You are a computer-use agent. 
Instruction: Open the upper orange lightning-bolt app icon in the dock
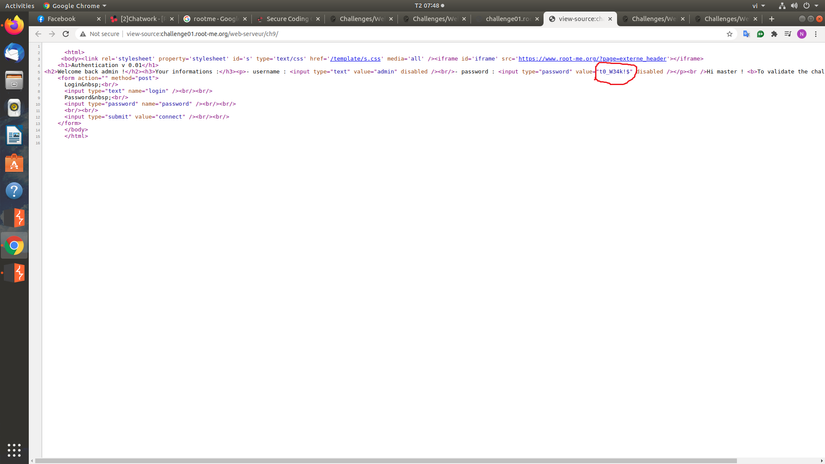click(x=14, y=218)
